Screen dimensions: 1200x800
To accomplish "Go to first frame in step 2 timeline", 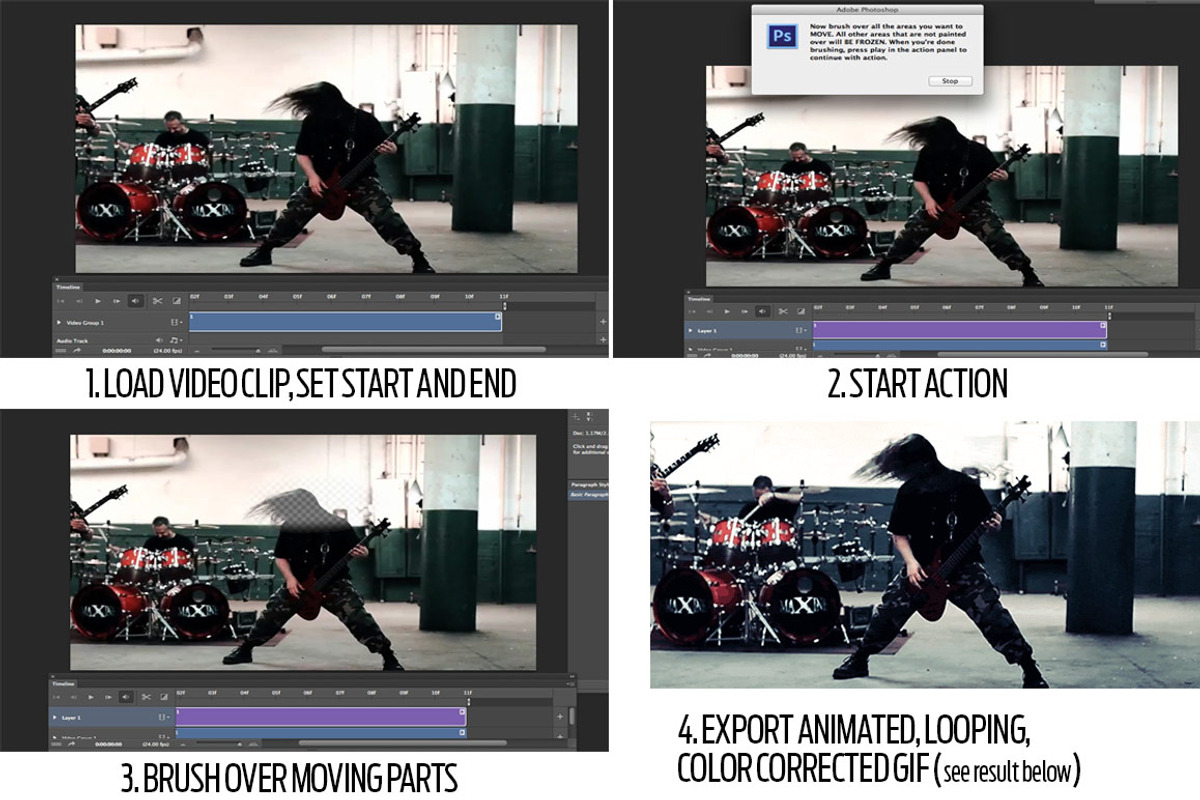I will pos(692,311).
